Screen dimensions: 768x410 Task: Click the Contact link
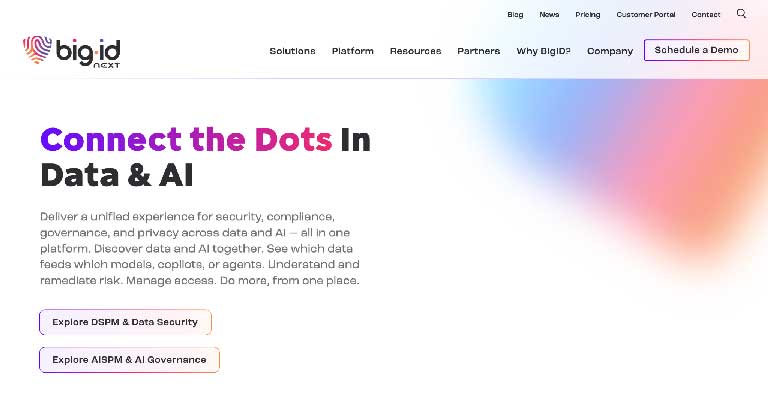tap(705, 15)
